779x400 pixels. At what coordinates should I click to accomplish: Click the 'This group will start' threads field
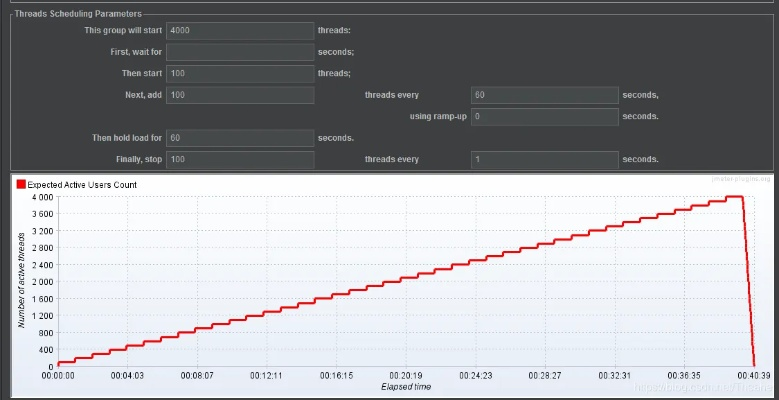pyautogui.click(x=240, y=31)
